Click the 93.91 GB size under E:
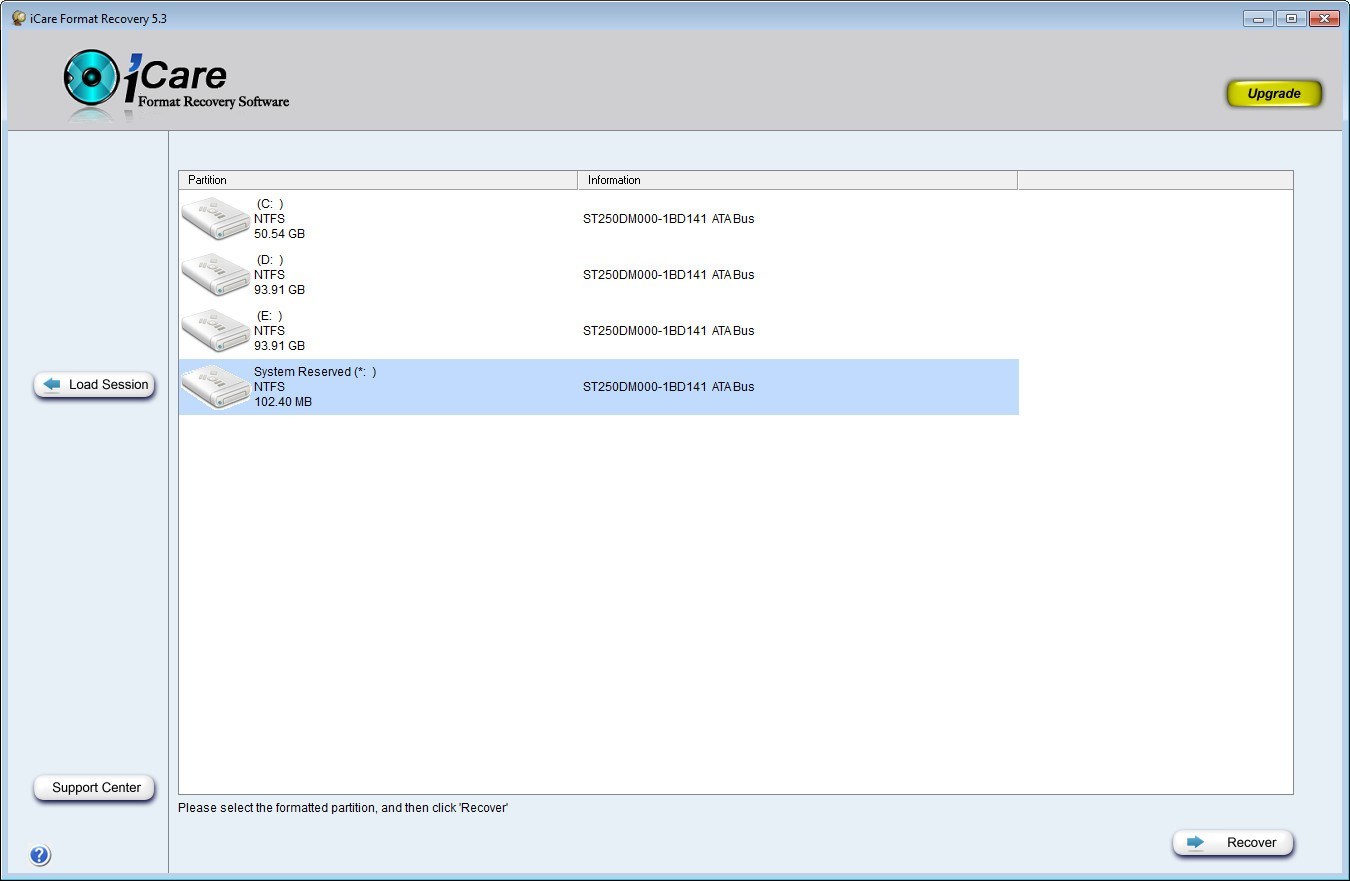The height and width of the screenshot is (881, 1350). click(279, 346)
